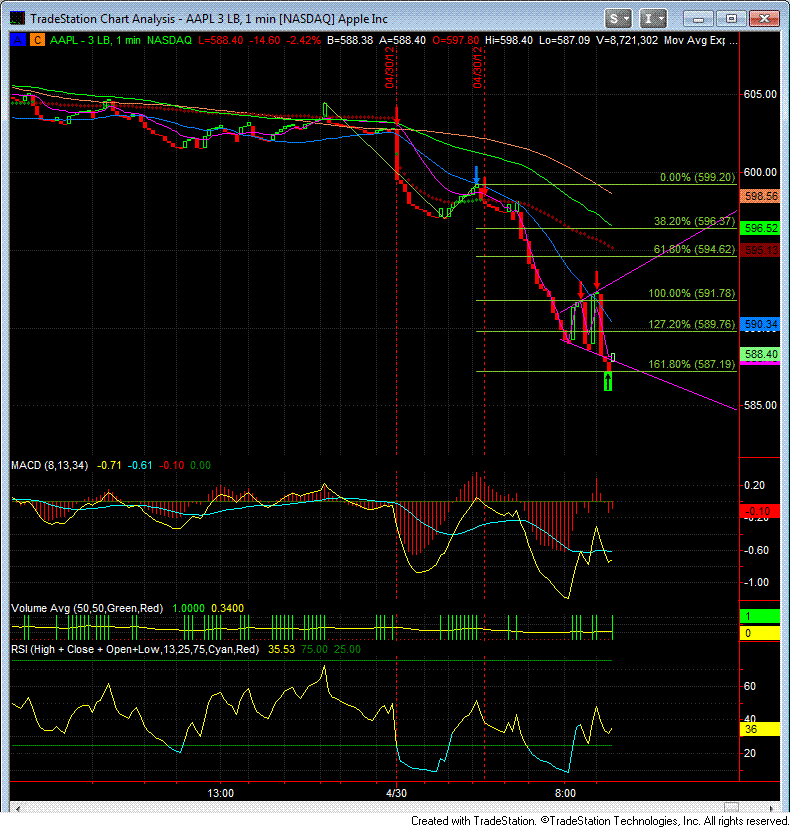Maximize the Chart Analysis window
Image resolution: width=790 pixels, height=827 pixels.
click(x=731, y=19)
